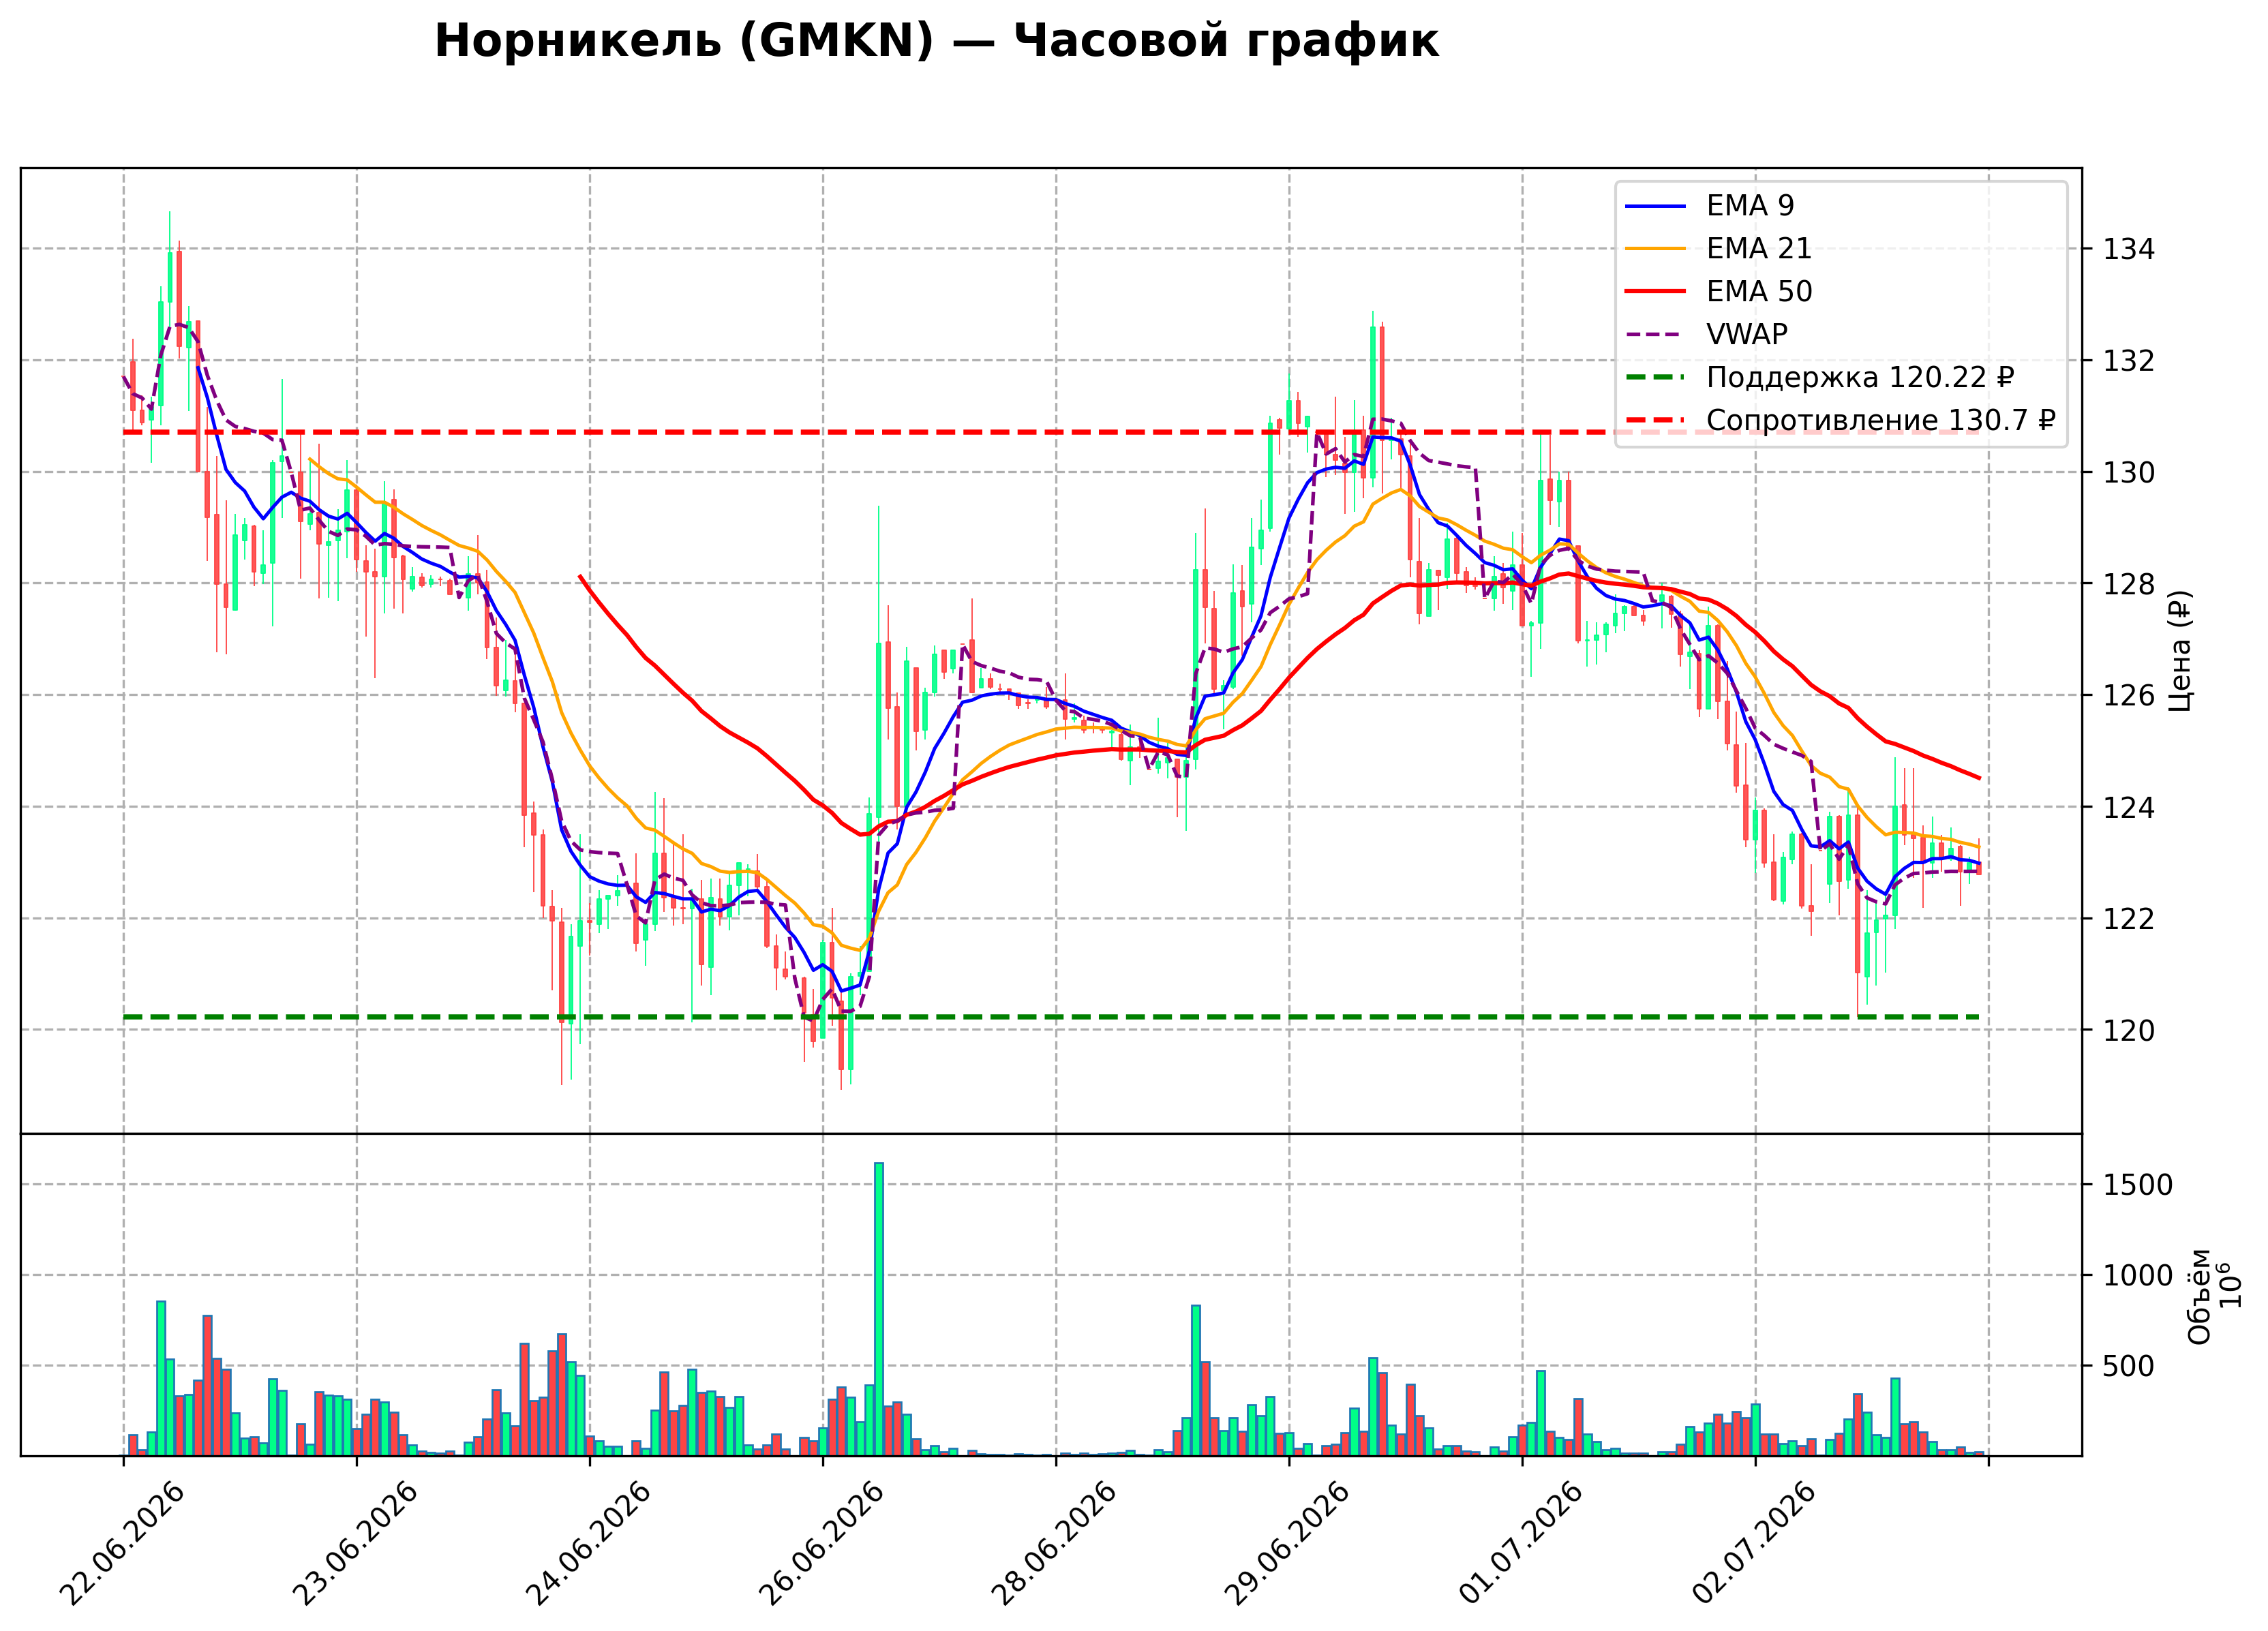Click legend label Сопротивление 130.7 ₽

click(x=1881, y=421)
